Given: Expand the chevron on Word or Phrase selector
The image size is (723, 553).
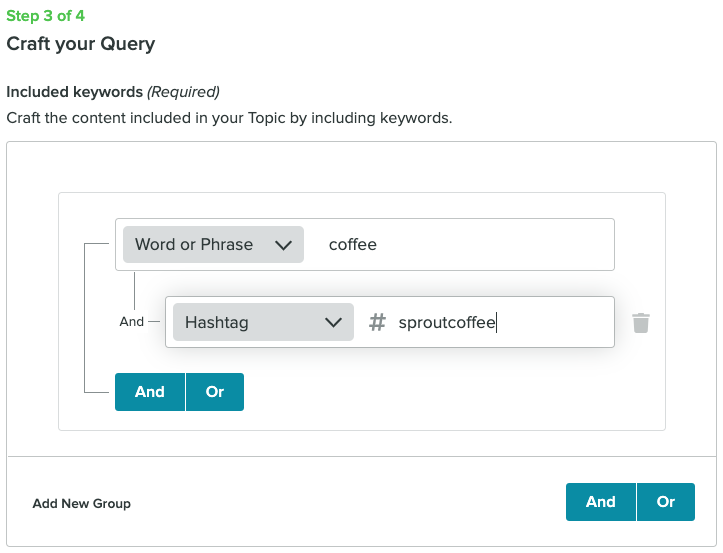Looking at the screenshot, I should pos(283,245).
